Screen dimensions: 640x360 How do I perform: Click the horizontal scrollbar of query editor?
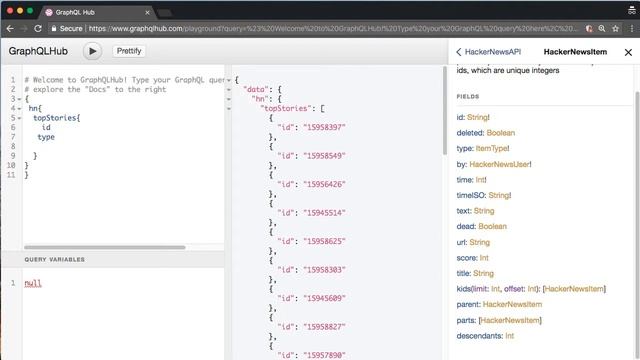pos(104,247)
